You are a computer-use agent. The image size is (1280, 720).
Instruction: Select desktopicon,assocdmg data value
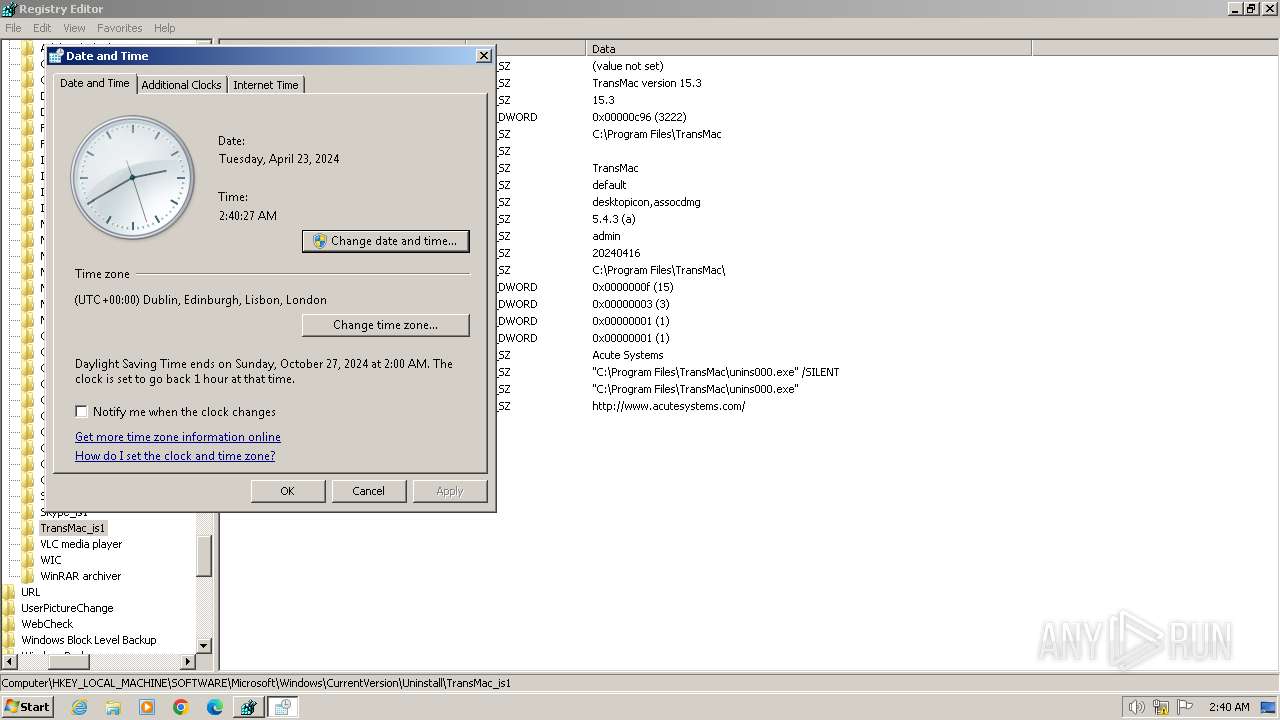[646, 202]
